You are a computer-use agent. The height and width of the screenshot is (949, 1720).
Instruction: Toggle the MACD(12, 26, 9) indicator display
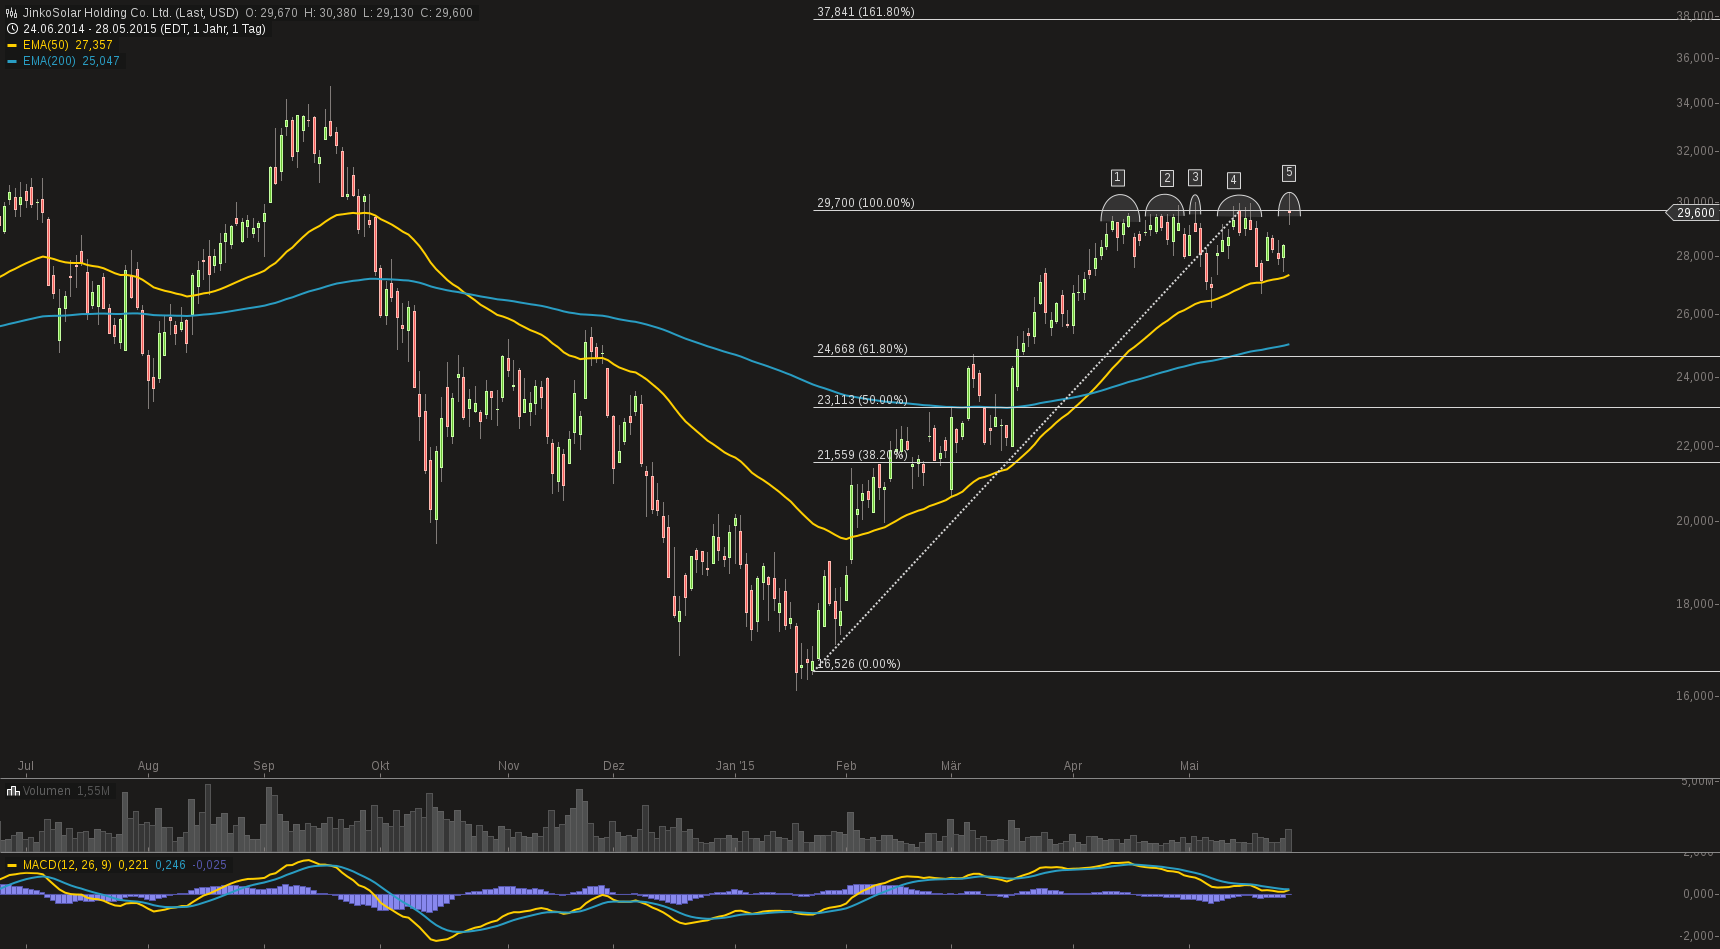point(68,865)
